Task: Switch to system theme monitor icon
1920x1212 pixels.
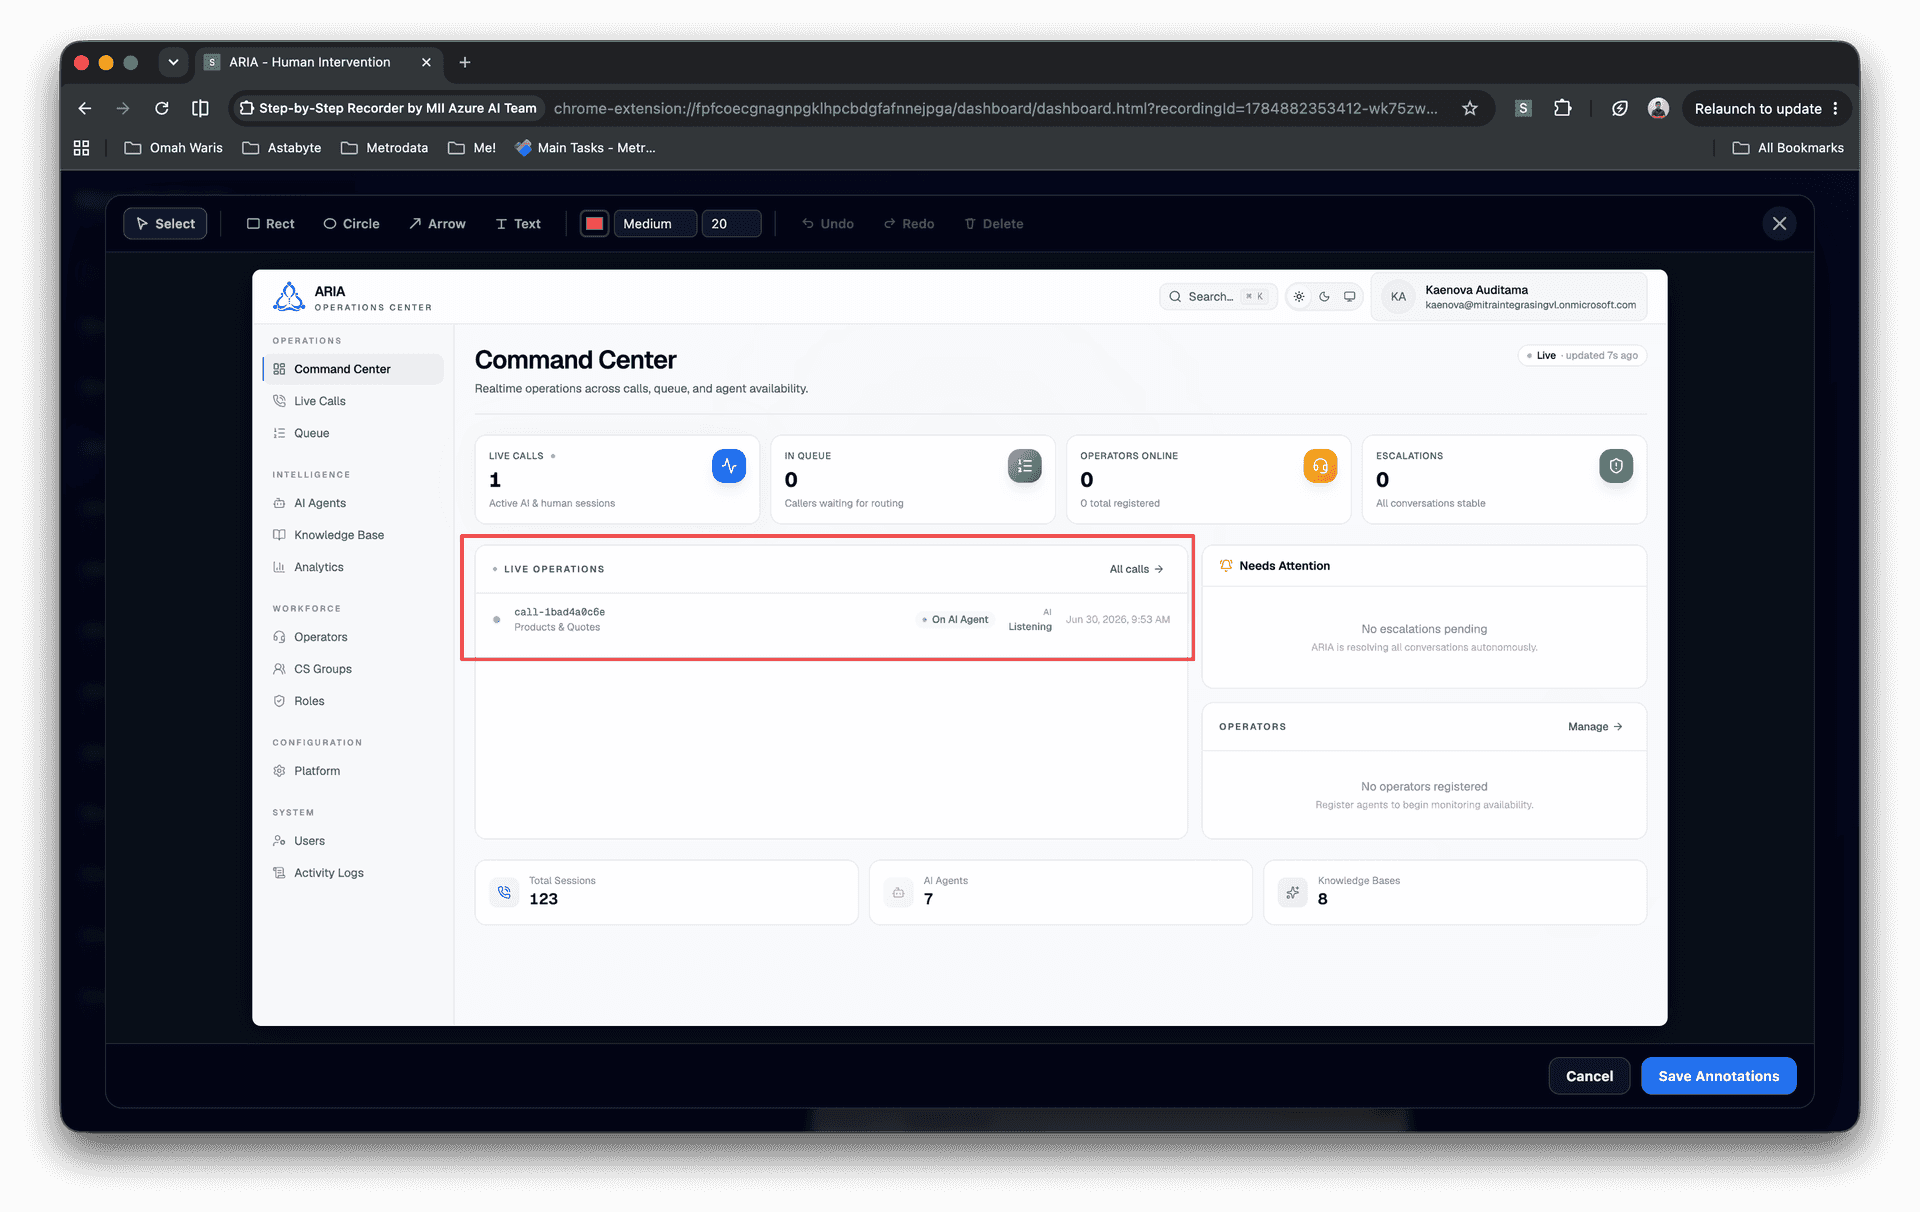Action: click(x=1349, y=297)
